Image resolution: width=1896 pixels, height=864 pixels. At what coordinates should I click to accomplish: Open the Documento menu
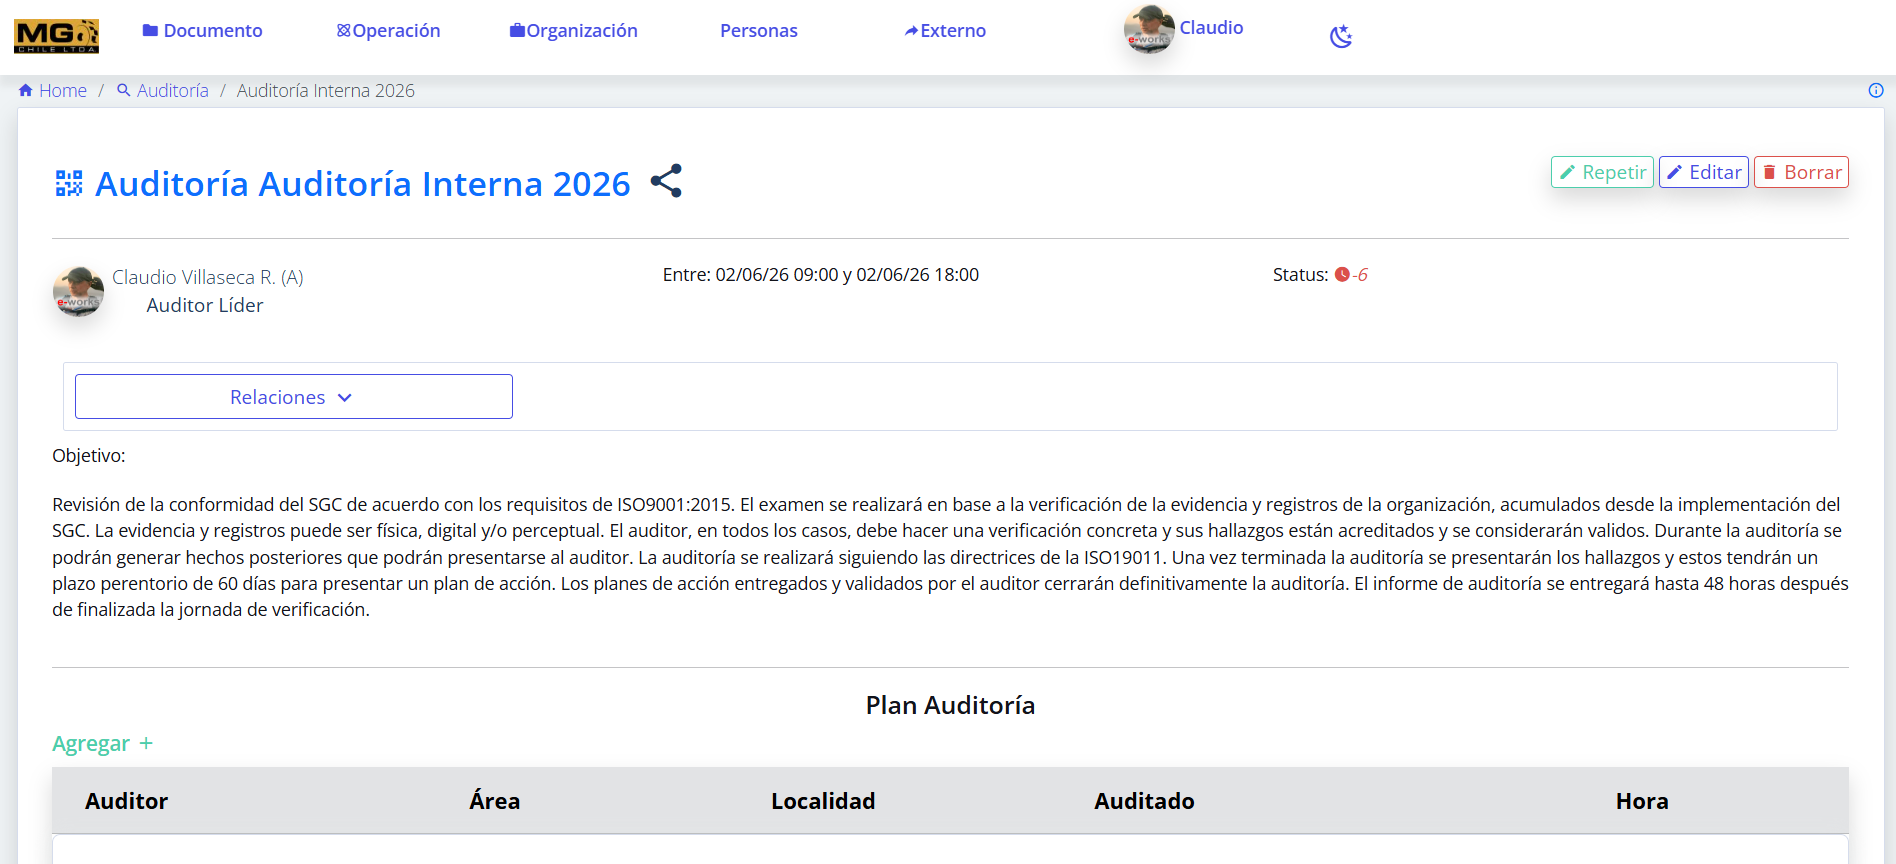(x=202, y=31)
